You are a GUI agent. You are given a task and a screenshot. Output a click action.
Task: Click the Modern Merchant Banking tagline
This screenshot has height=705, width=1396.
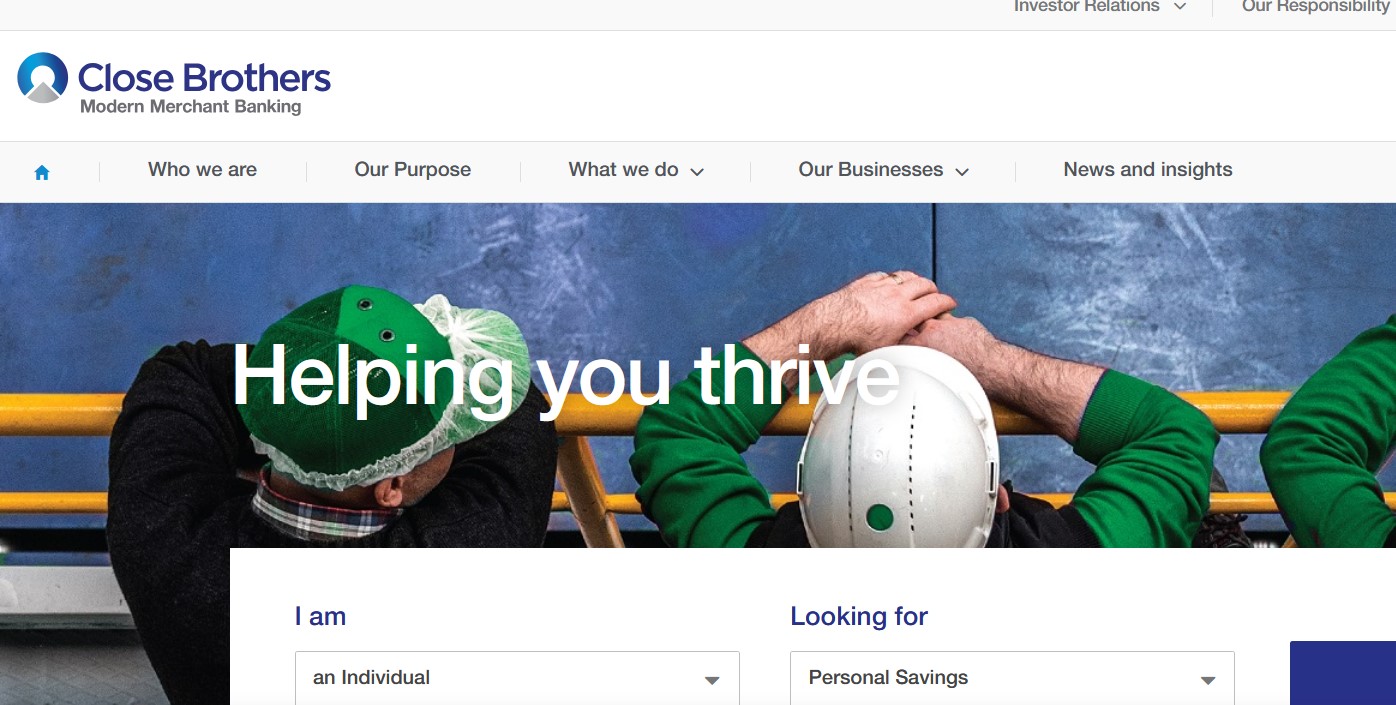pyautogui.click(x=190, y=107)
